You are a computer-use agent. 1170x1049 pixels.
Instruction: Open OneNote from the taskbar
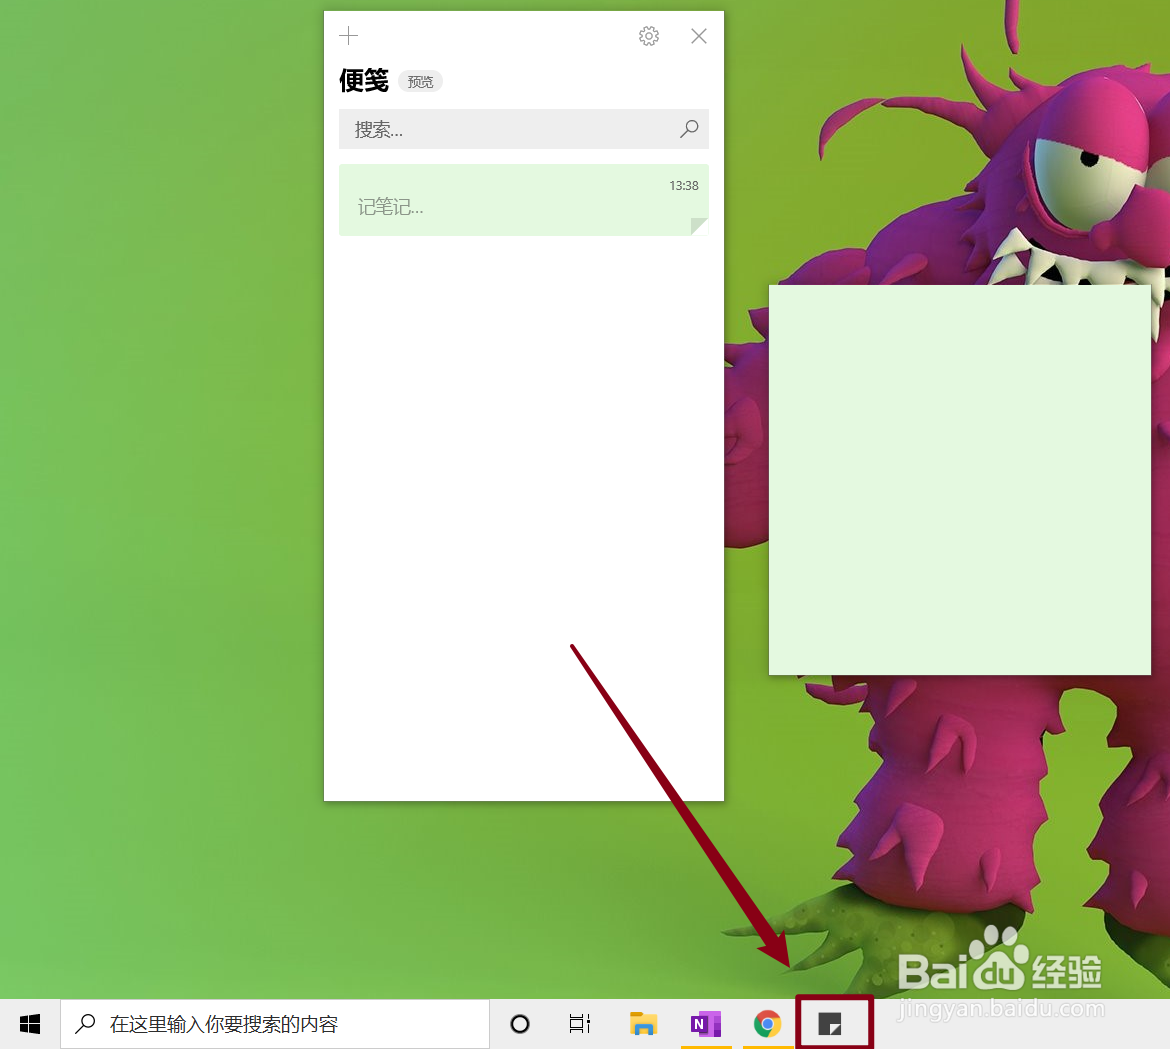tap(705, 1023)
